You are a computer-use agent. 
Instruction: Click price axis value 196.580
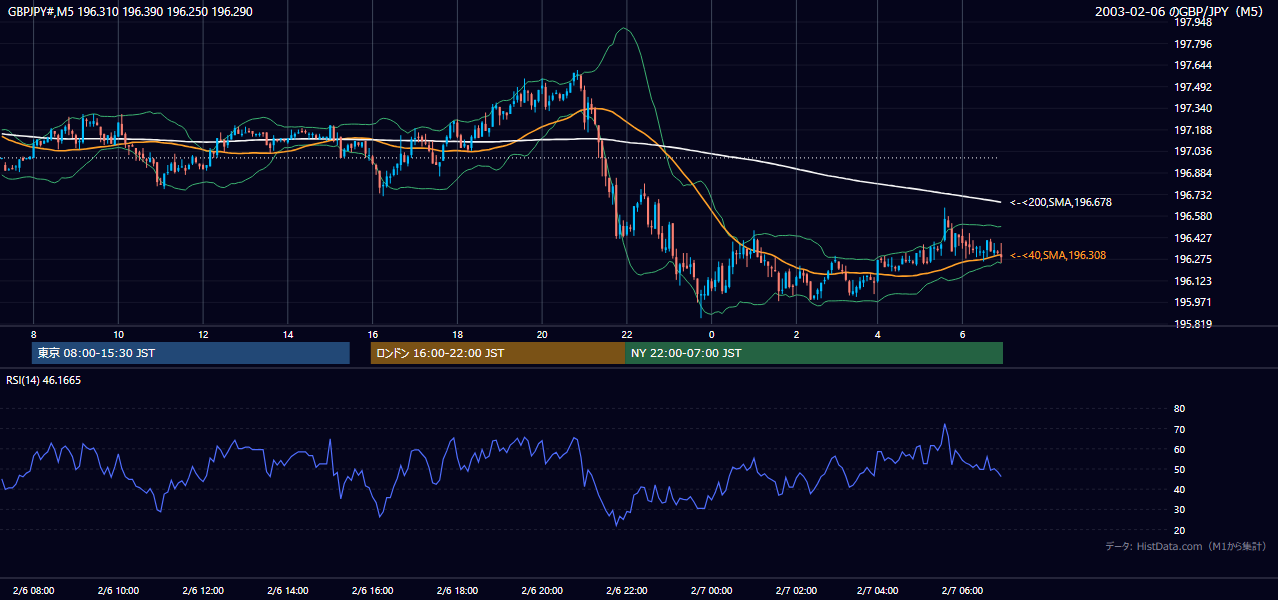pyautogui.click(x=1193, y=216)
